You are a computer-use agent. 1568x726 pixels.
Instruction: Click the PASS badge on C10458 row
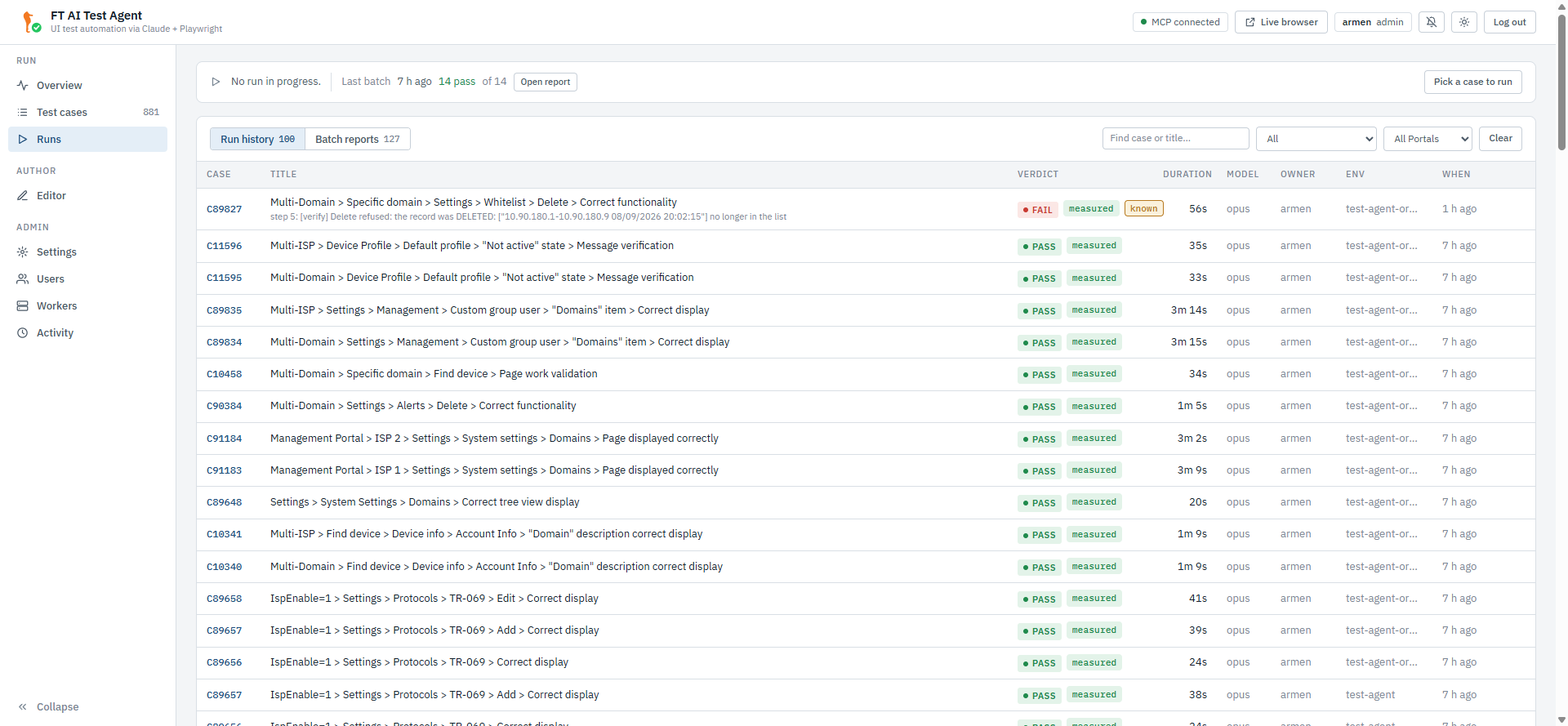1038,375
